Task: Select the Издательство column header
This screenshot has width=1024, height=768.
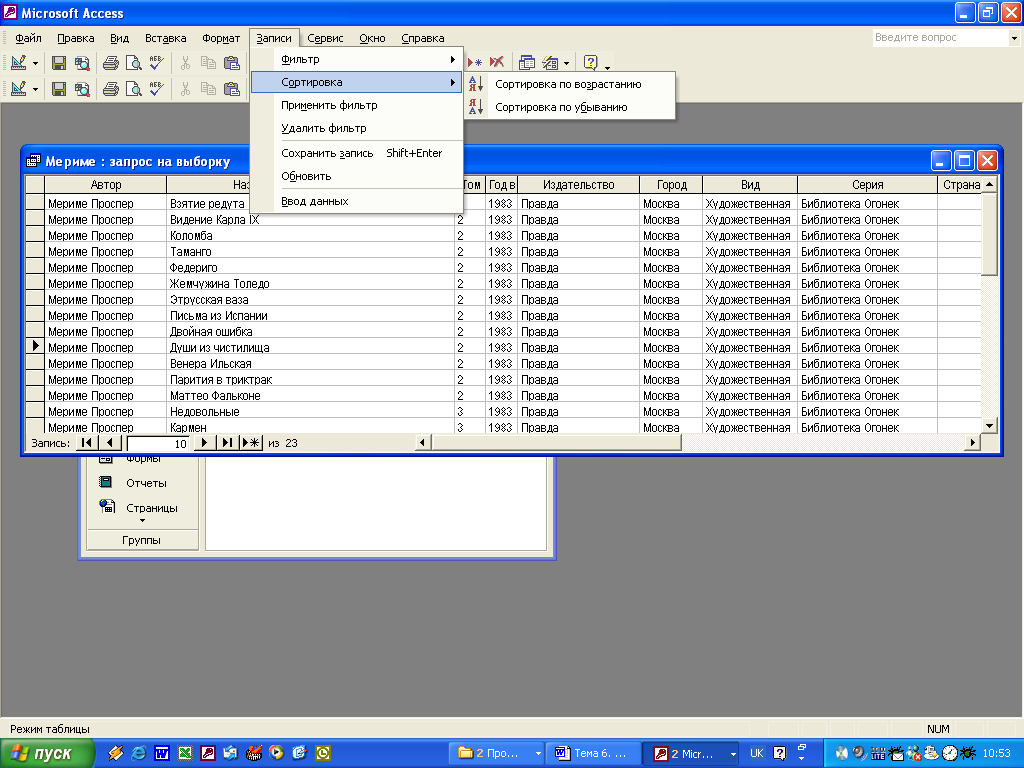Action: tap(579, 185)
